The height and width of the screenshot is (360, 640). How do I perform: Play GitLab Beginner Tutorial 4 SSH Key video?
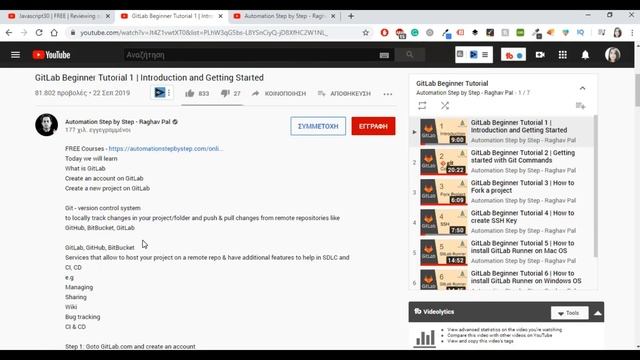pyautogui.click(x=502, y=222)
